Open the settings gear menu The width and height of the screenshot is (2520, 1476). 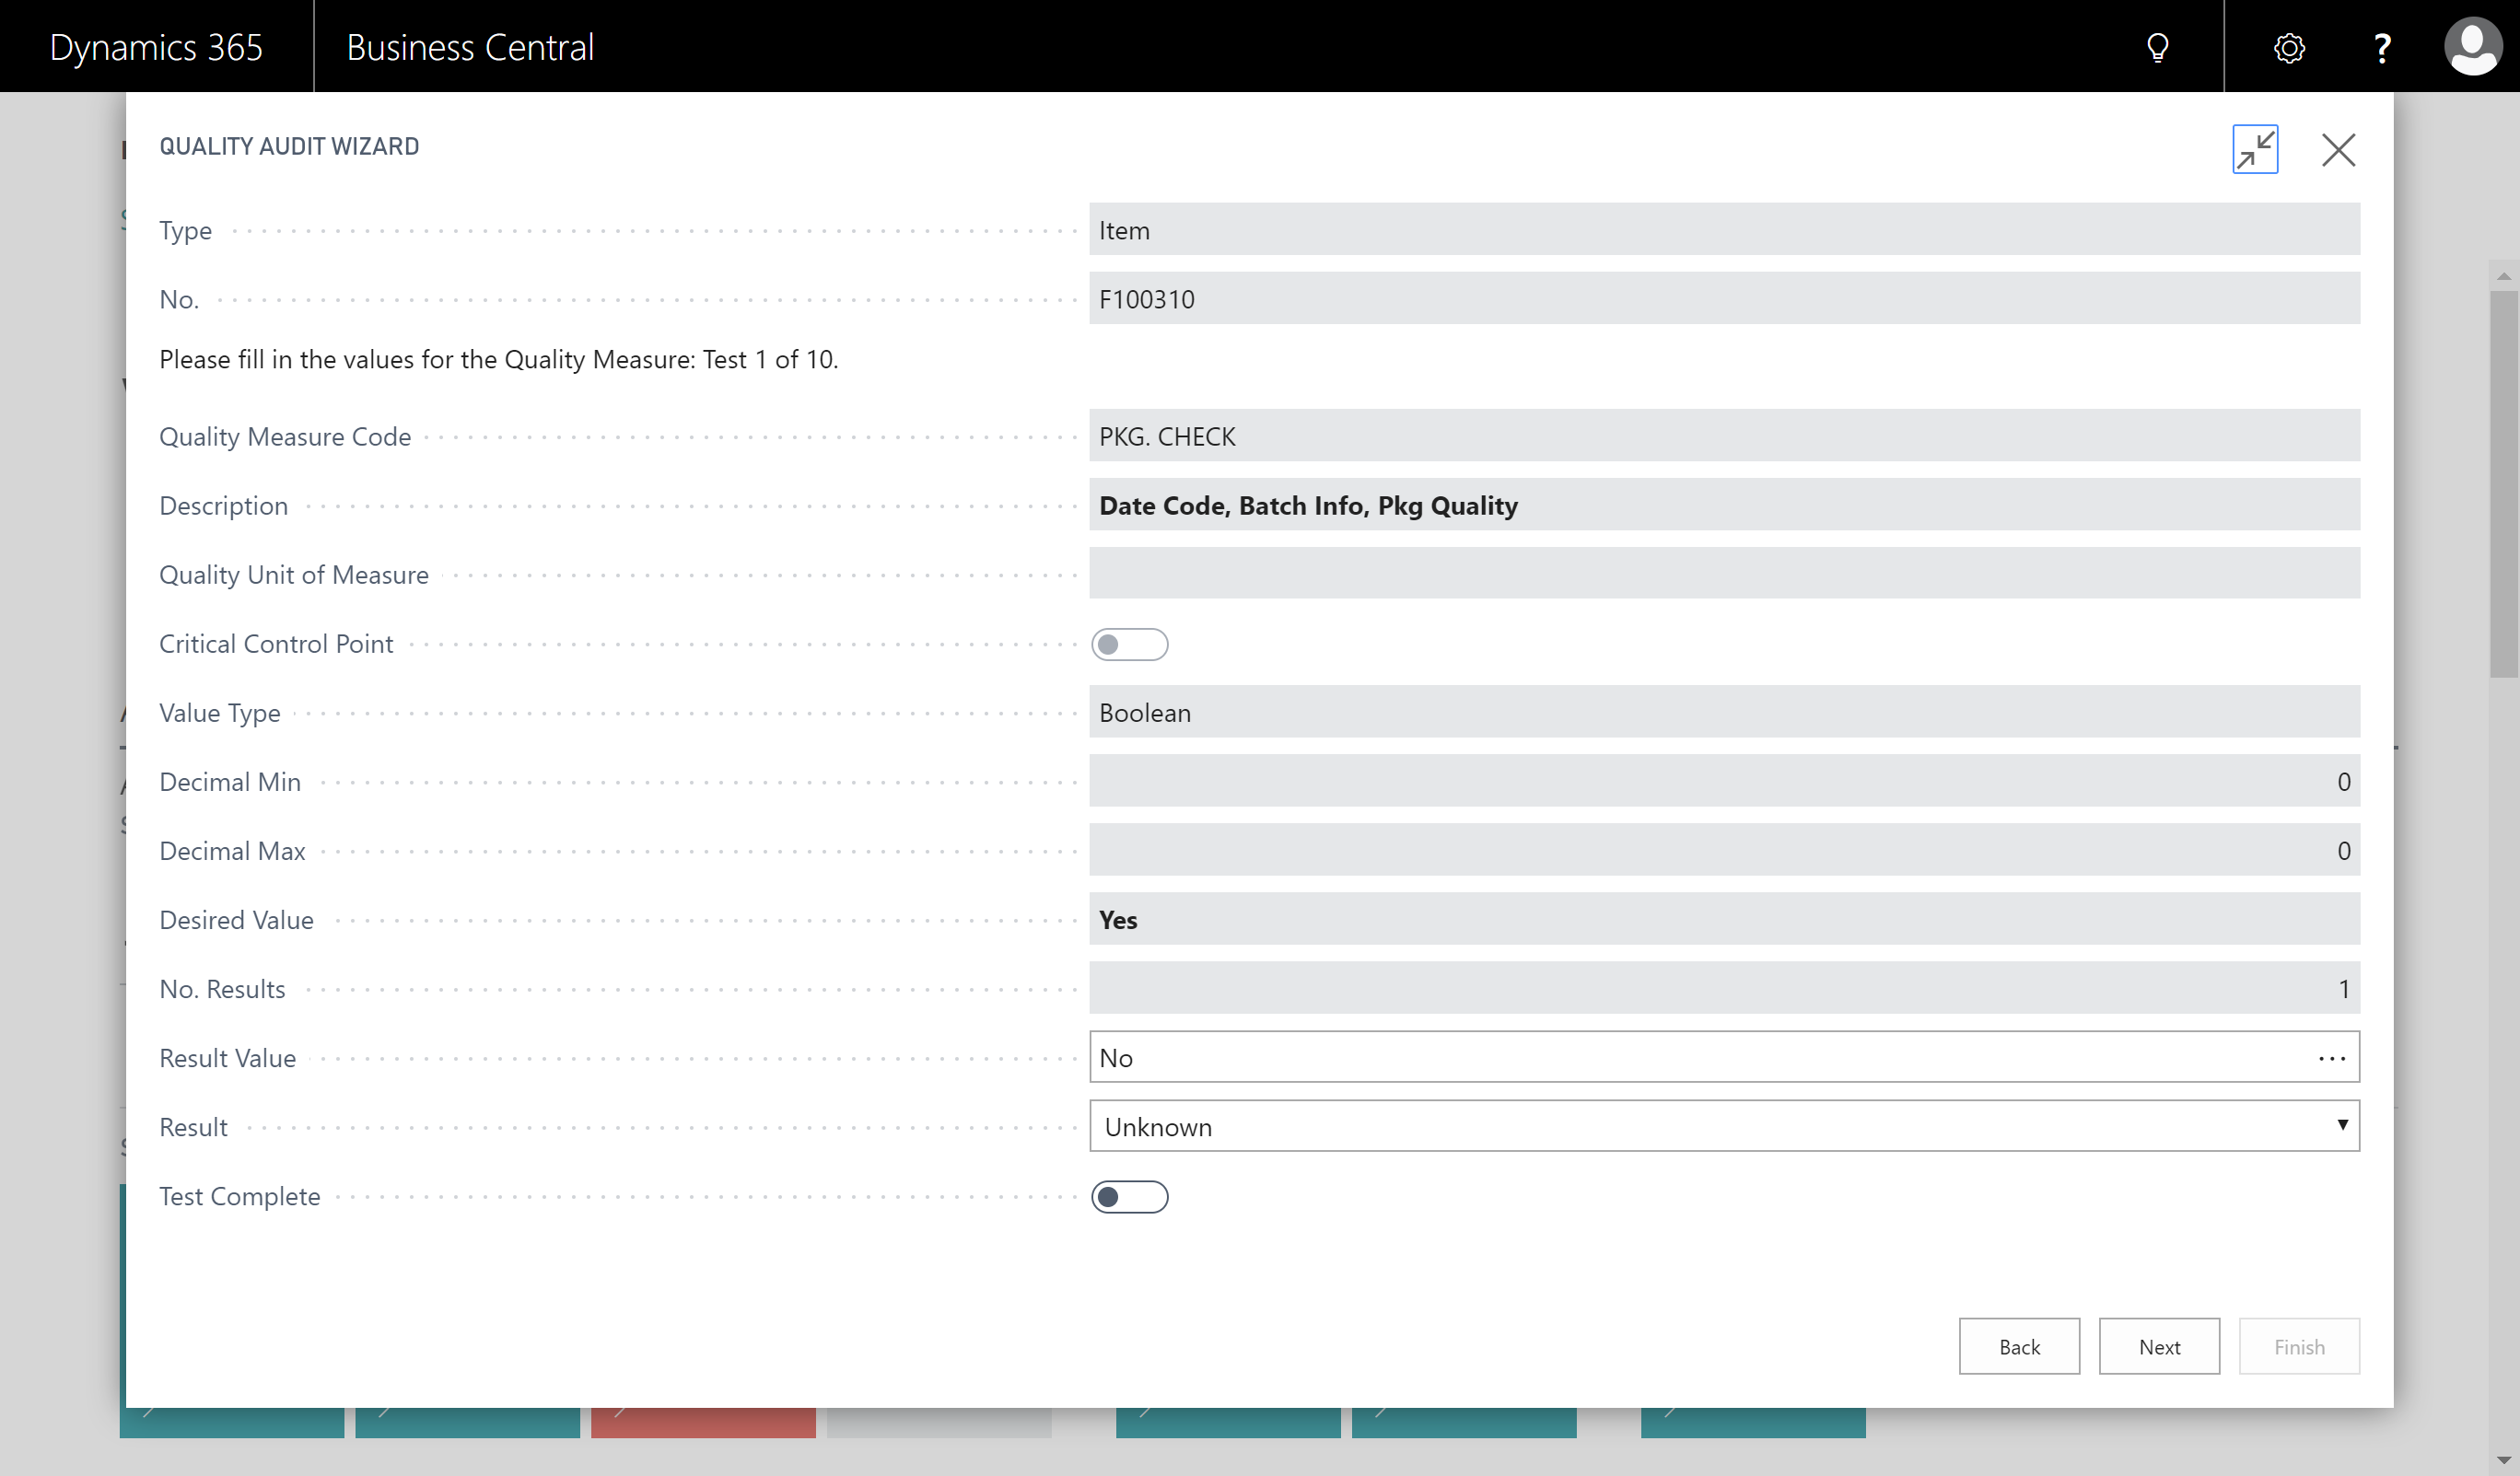tap(2289, 47)
